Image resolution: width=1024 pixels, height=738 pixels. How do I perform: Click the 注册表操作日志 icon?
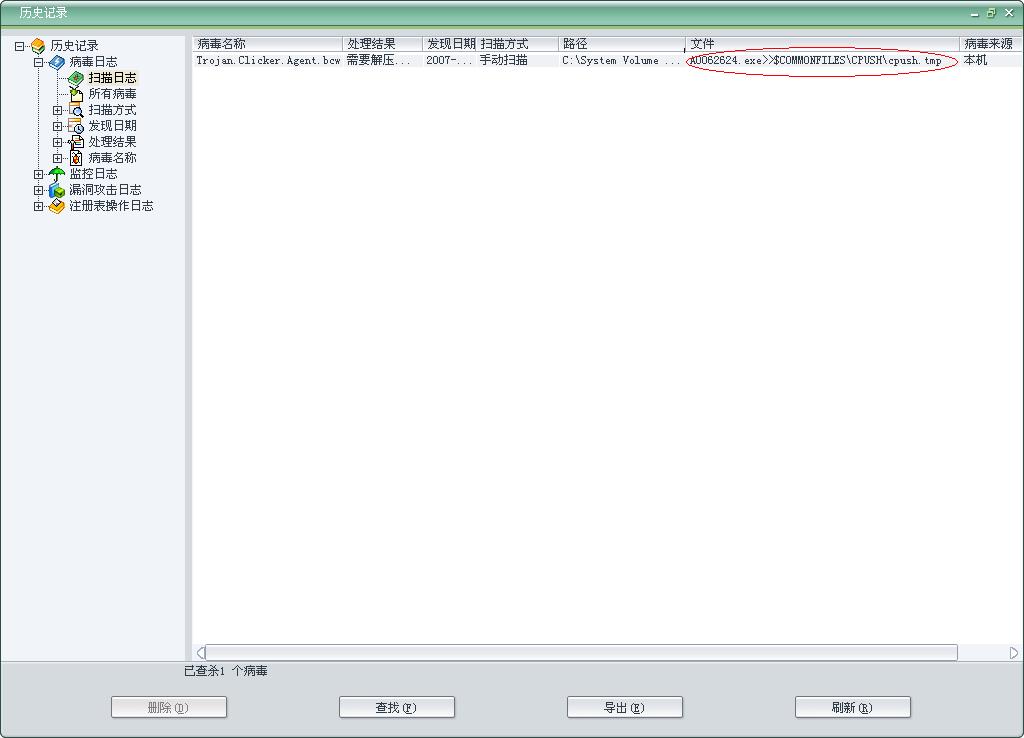57,206
